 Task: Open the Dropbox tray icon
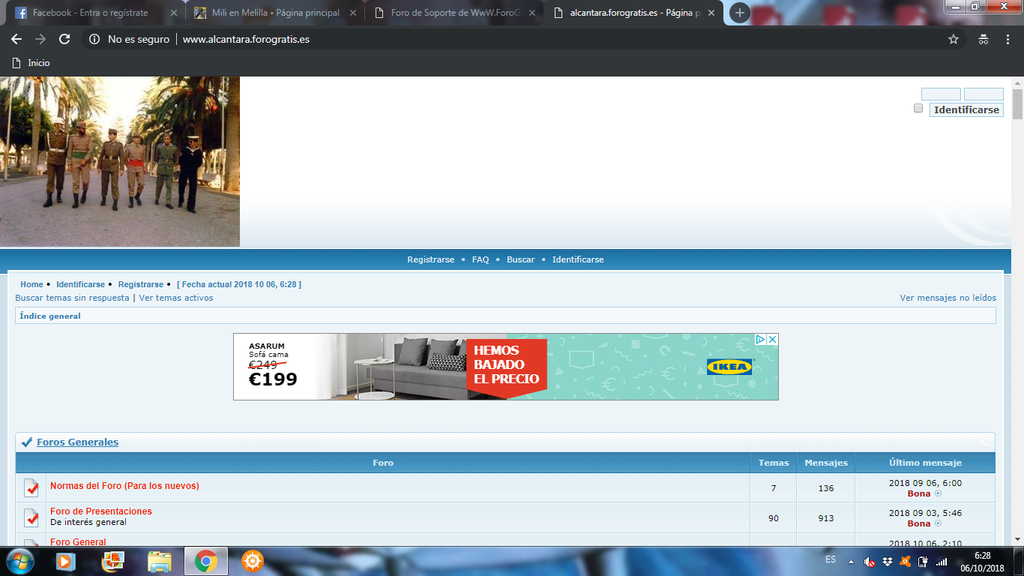(x=887, y=562)
